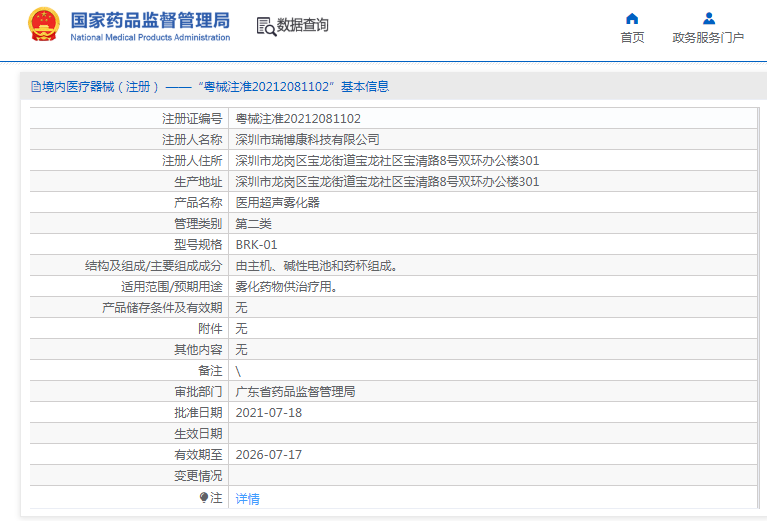
Task: Select 雾化药物供治疗用 text
Action: point(287,287)
